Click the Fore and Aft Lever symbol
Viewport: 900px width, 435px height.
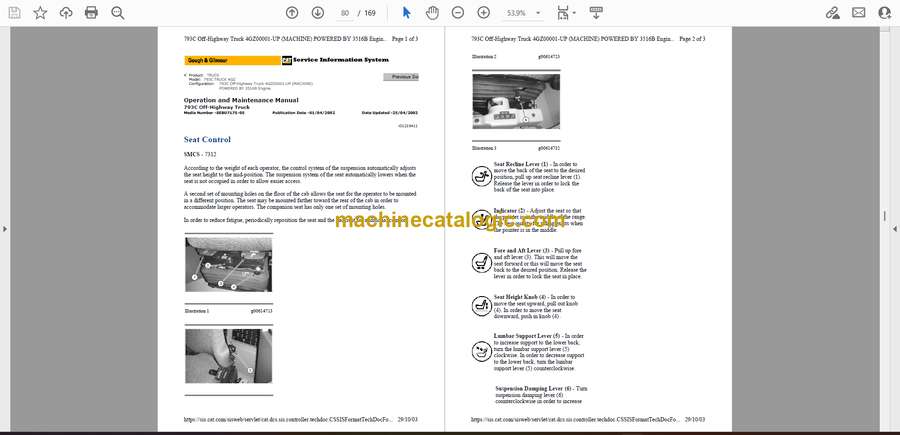pyautogui.click(x=482, y=263)
